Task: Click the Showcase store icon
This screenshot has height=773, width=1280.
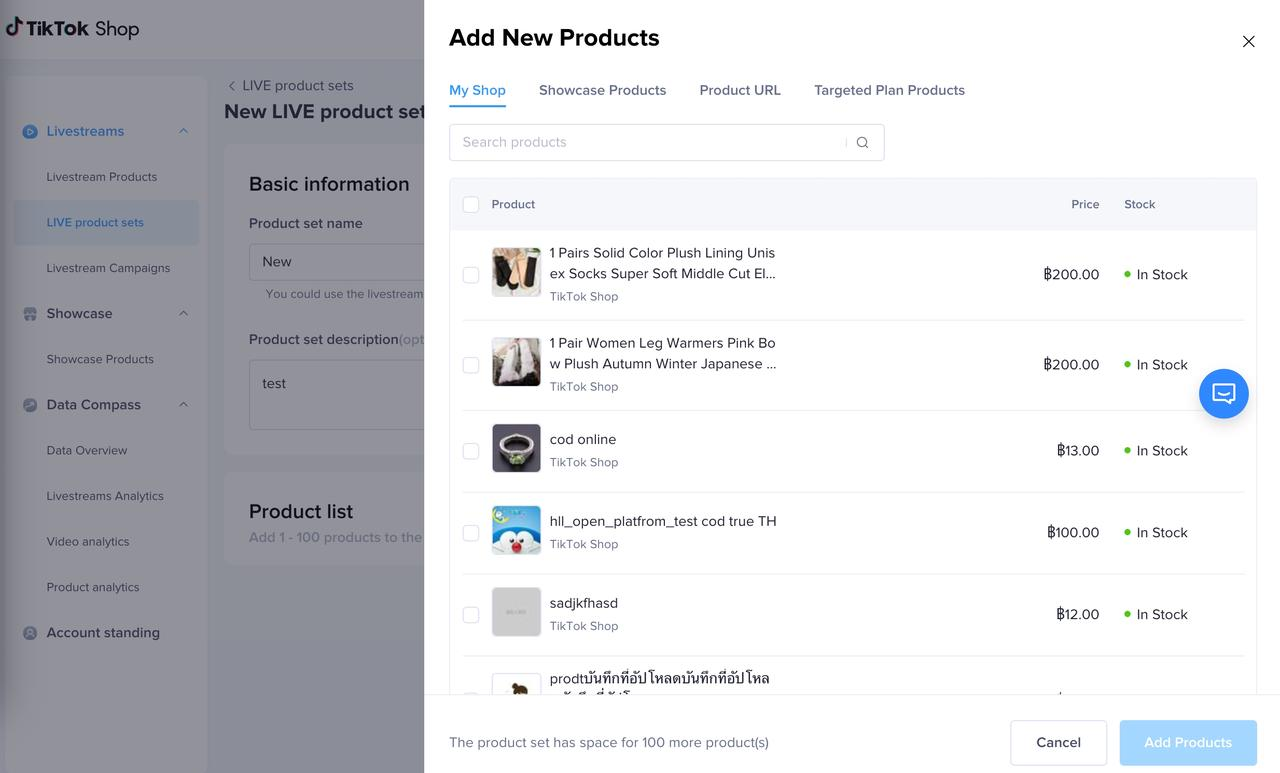Action: 30,314
